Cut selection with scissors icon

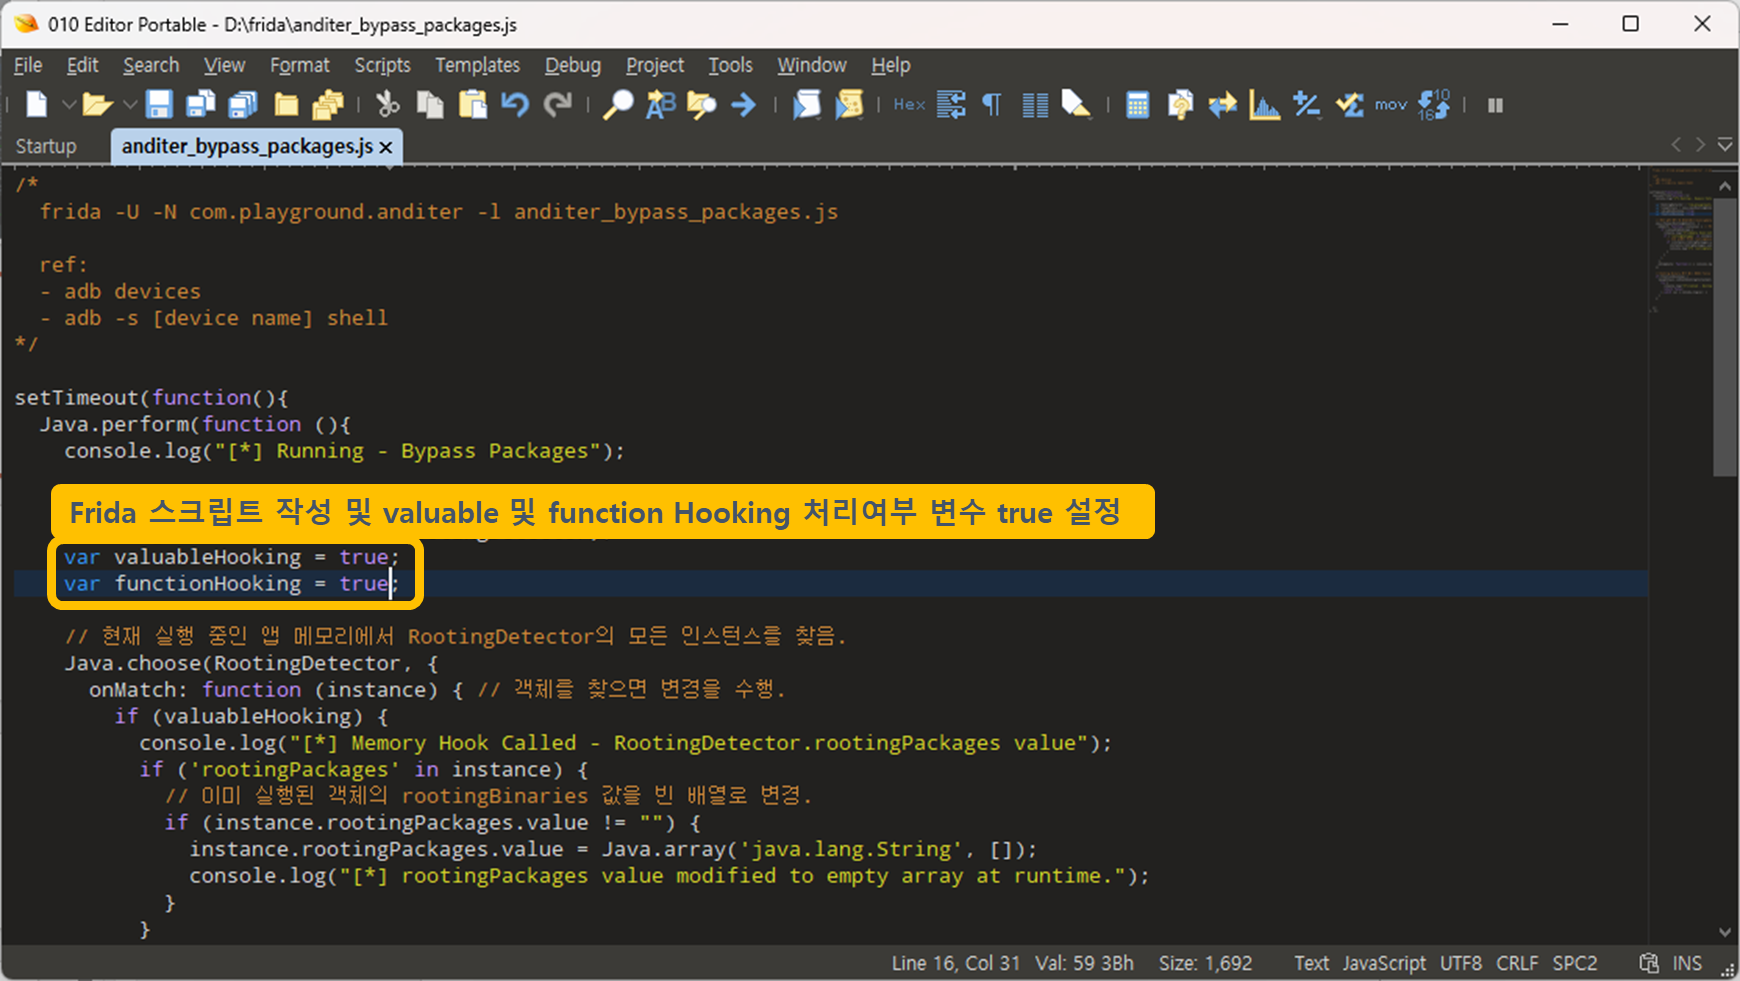tap(388, 104)
